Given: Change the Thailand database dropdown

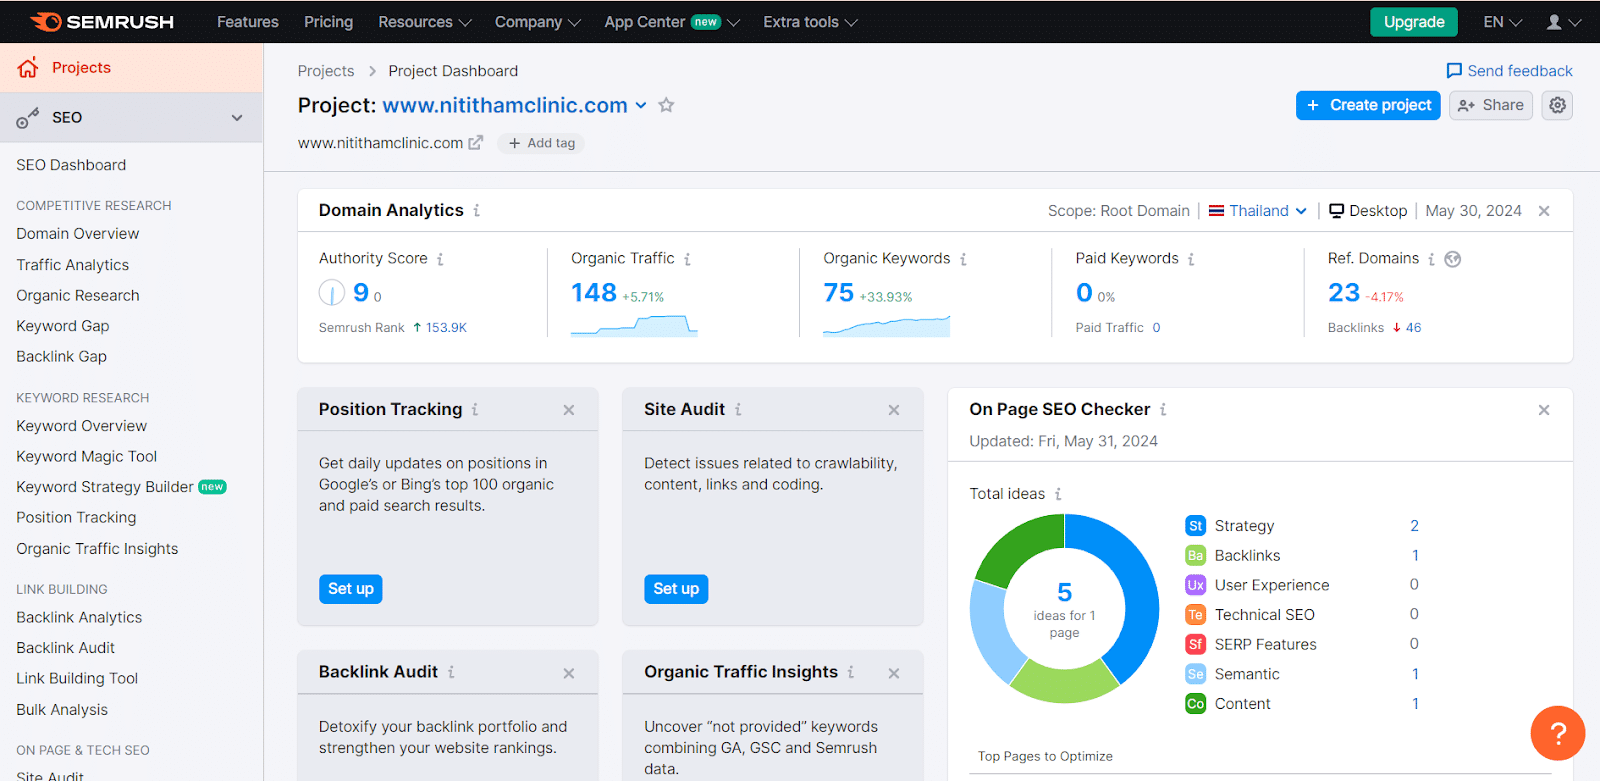Looking at the screenshot, I should (1258, 211).
